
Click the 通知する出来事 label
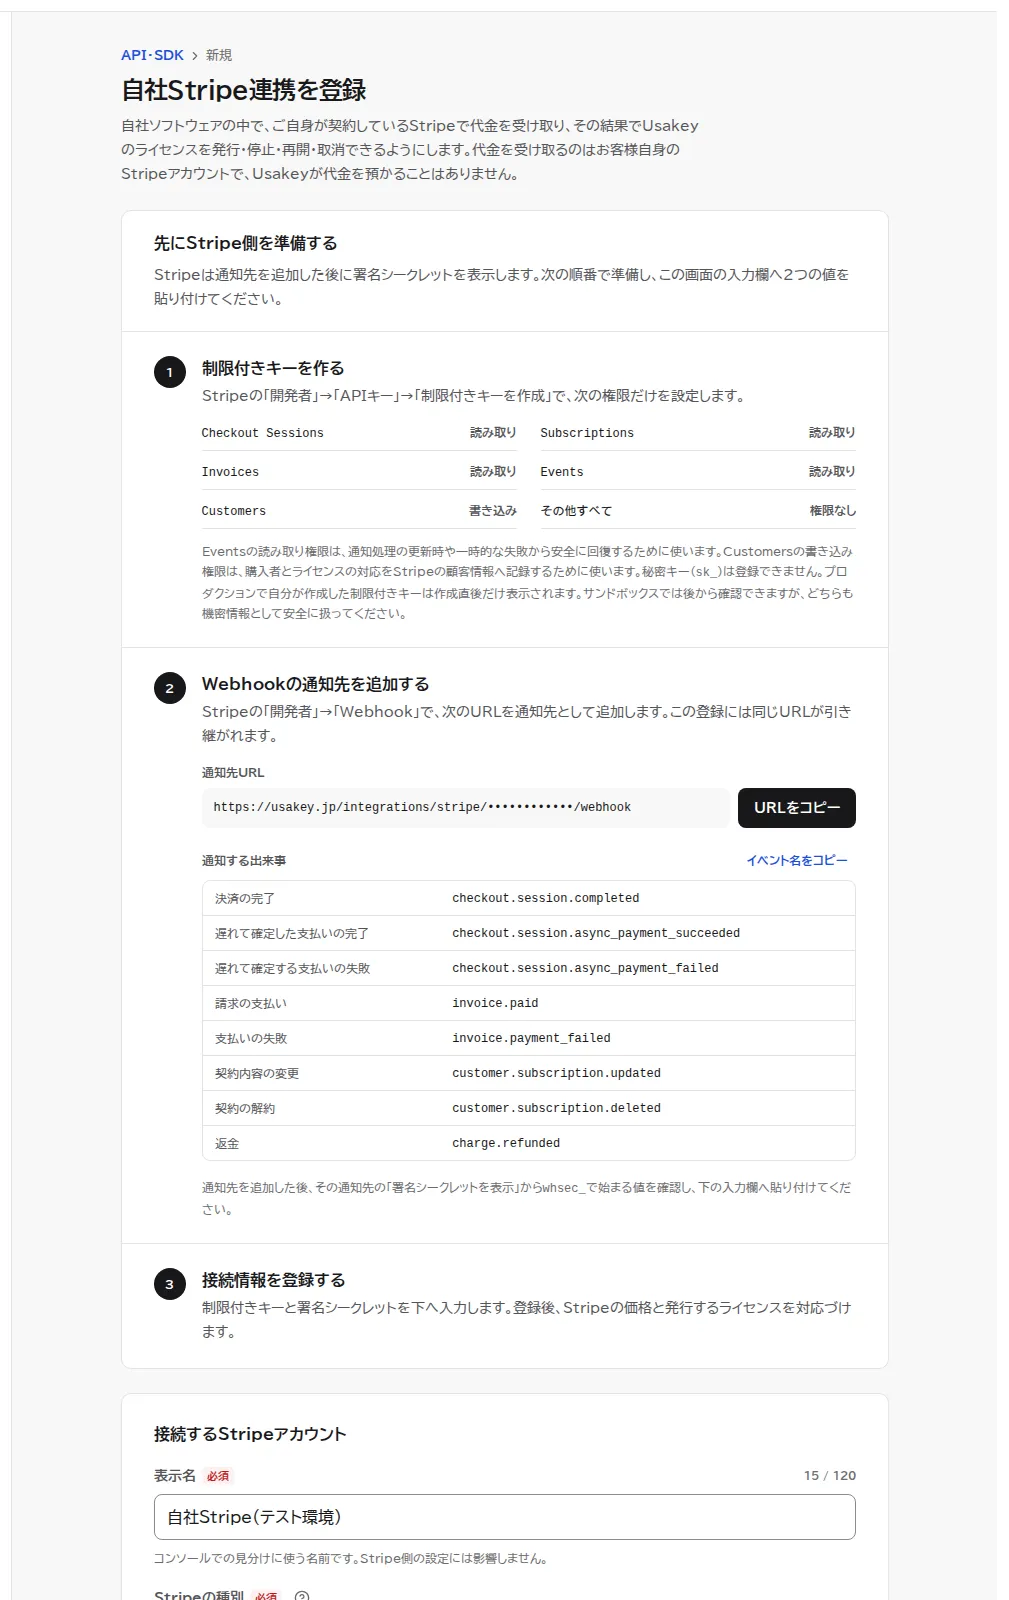(244, 860)
